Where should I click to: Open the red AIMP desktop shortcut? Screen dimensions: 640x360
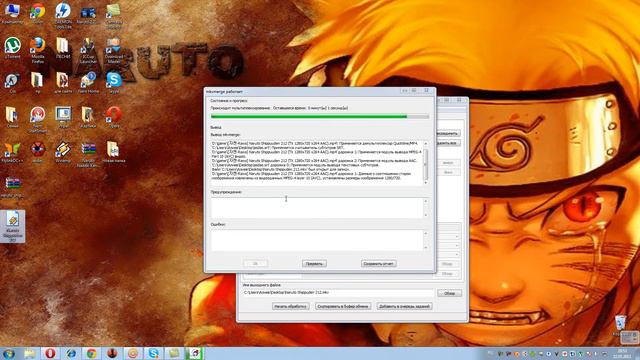38,152
